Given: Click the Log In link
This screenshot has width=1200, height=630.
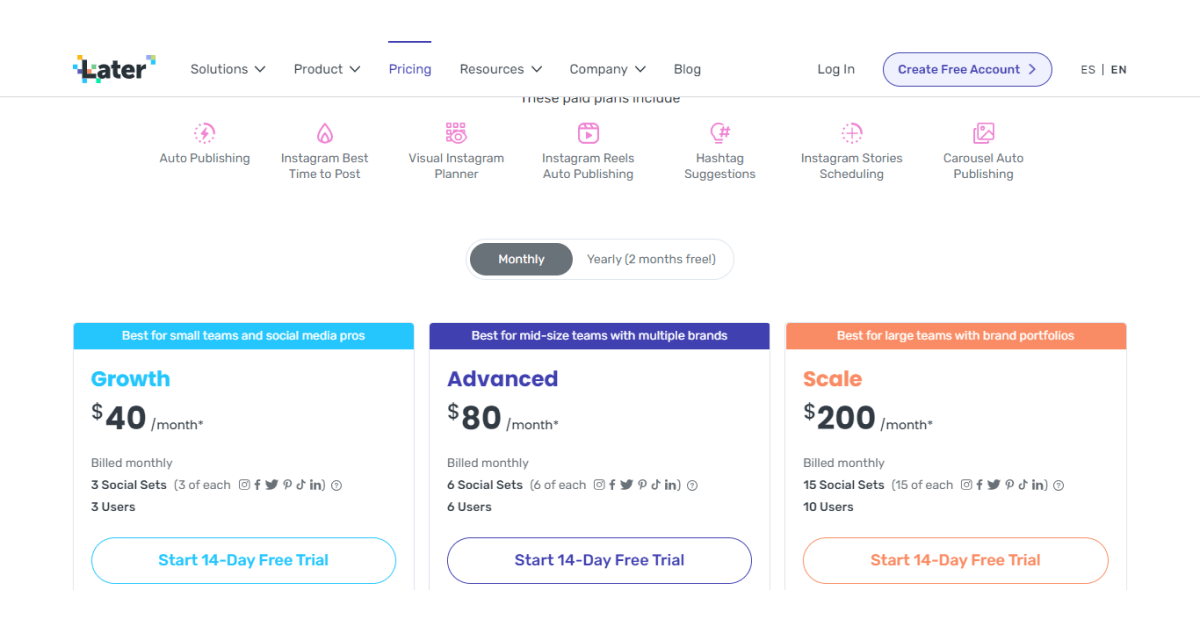Looking at the screenshot, I should click(x=835, y=69).
